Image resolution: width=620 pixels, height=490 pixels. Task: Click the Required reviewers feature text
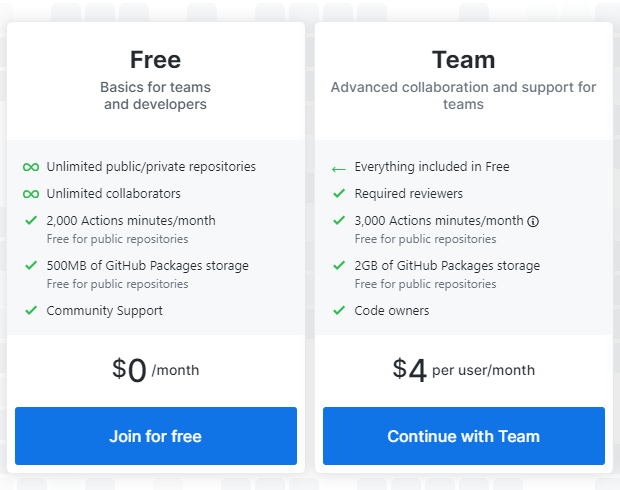click(x=408, y=194)
